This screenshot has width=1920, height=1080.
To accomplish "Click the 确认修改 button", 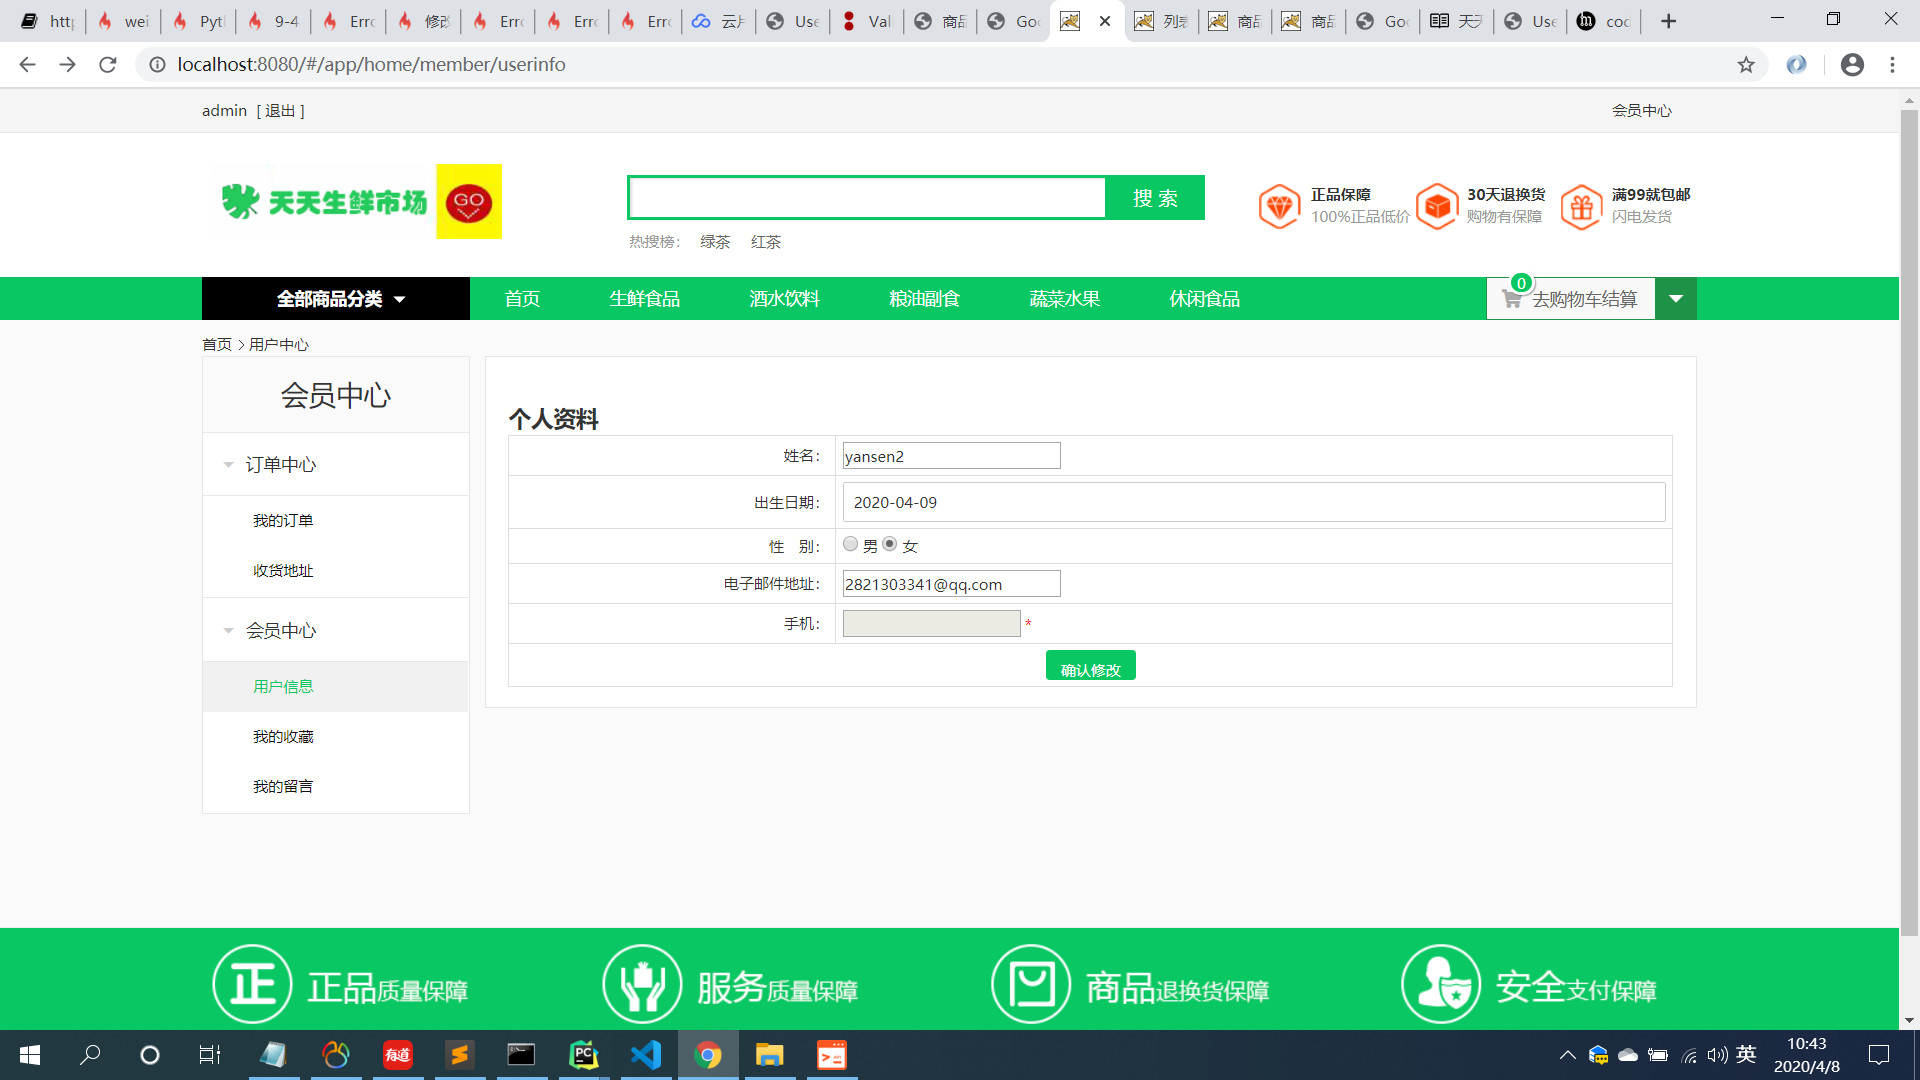I will click(x=1091, y=666).
